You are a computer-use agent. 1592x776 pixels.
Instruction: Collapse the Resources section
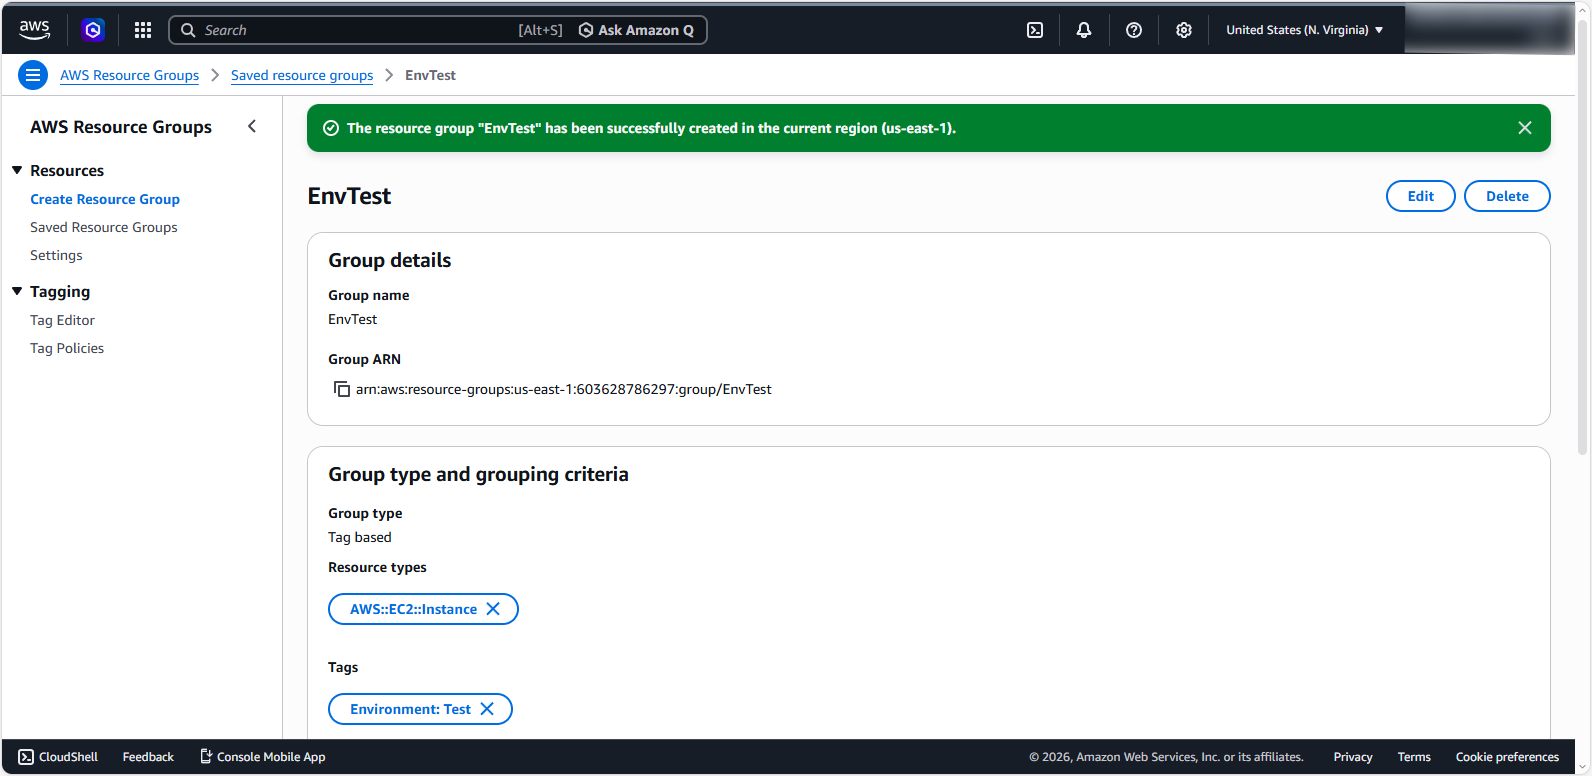click(x=17, y=170)
